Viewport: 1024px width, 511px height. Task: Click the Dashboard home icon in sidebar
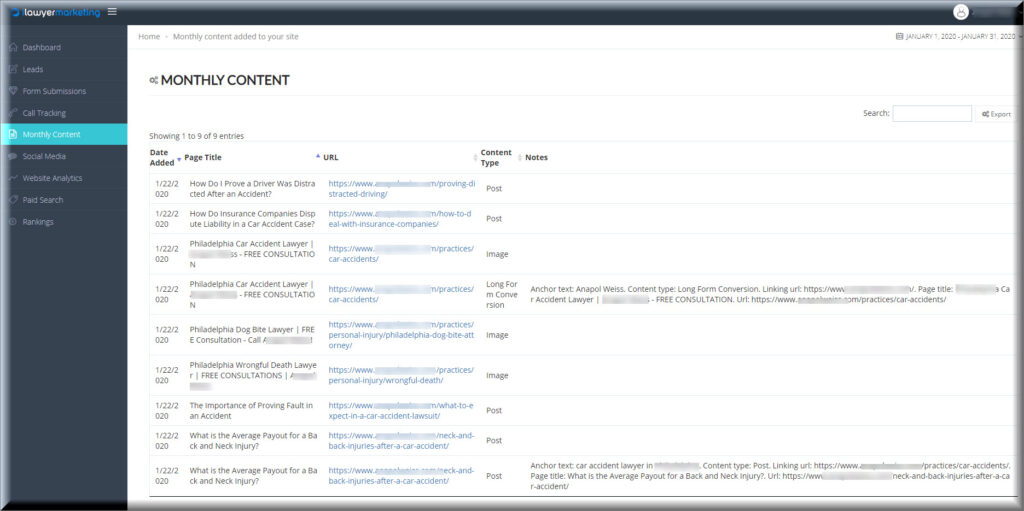tap(13, 48)
